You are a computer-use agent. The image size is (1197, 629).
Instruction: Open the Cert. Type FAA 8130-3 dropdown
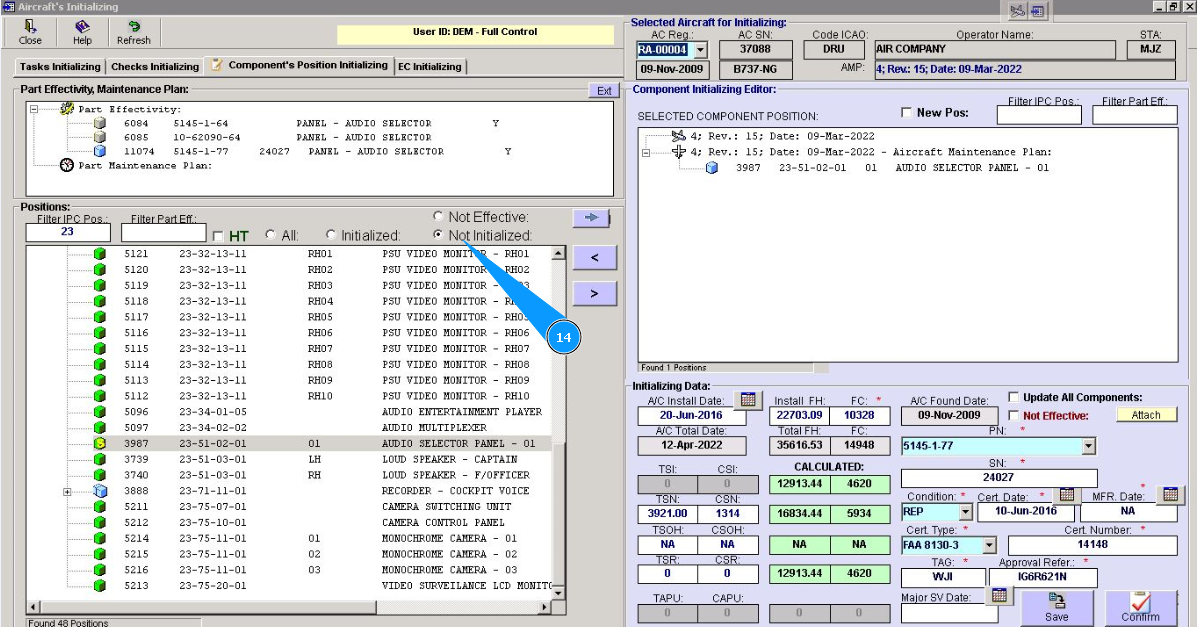pyautogui.click(x=989, y=545)
